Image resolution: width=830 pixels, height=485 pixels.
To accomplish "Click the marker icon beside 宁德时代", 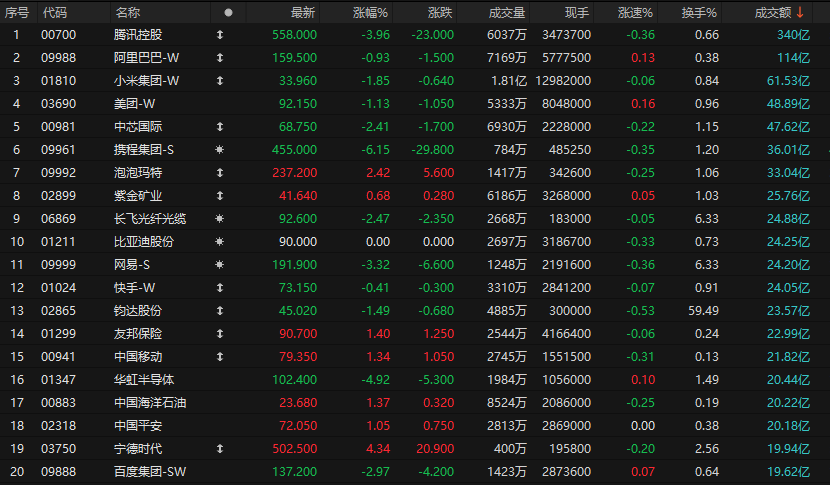I will [220, 449].
